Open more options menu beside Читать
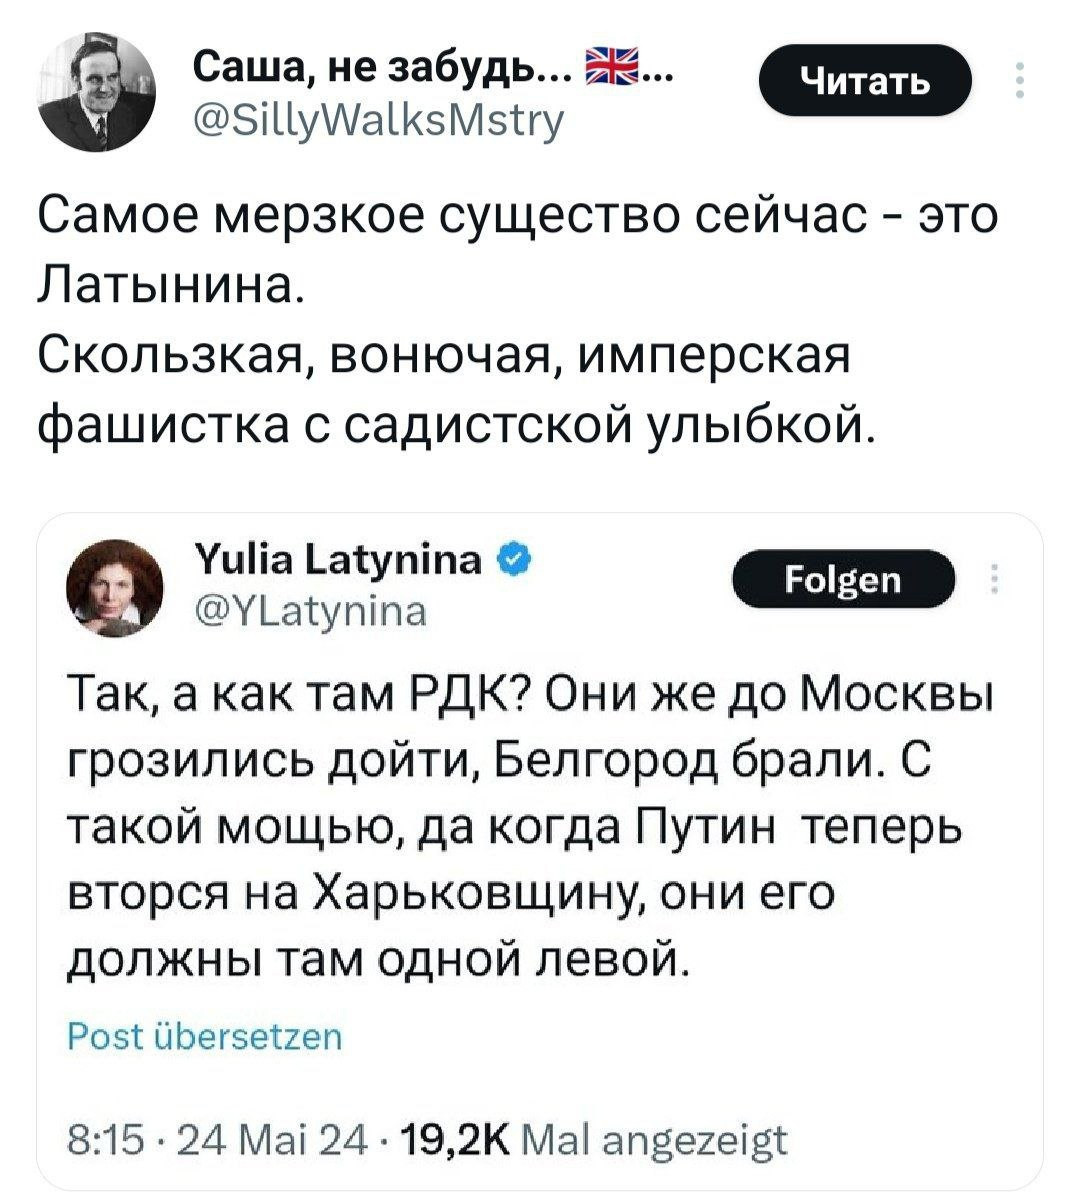 point(1018,80)
